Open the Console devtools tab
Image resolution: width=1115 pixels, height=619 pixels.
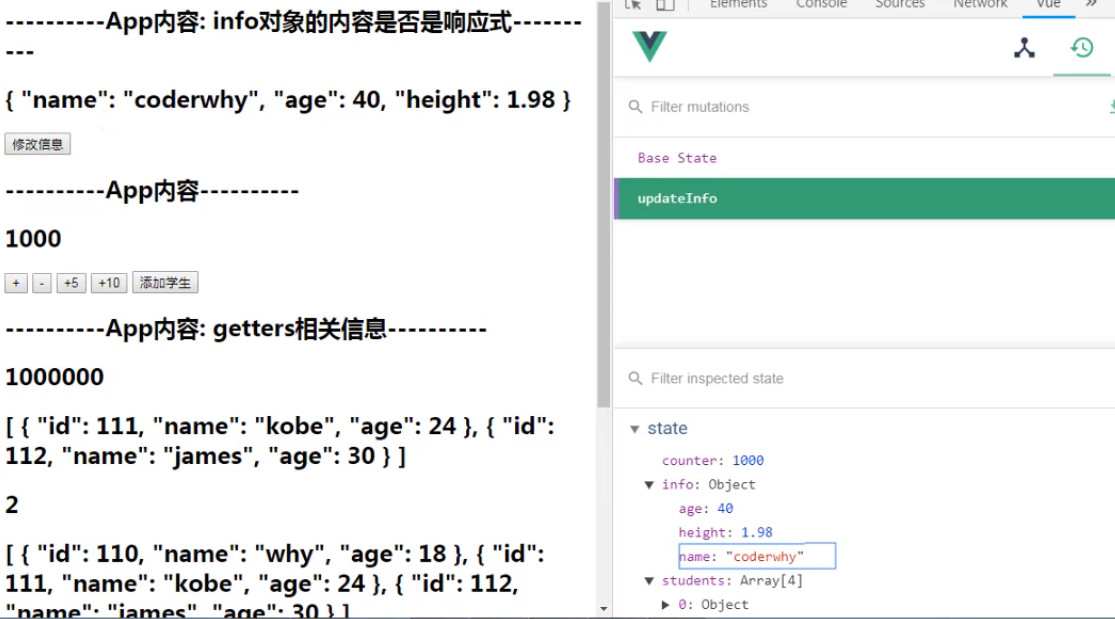[821, 4]
